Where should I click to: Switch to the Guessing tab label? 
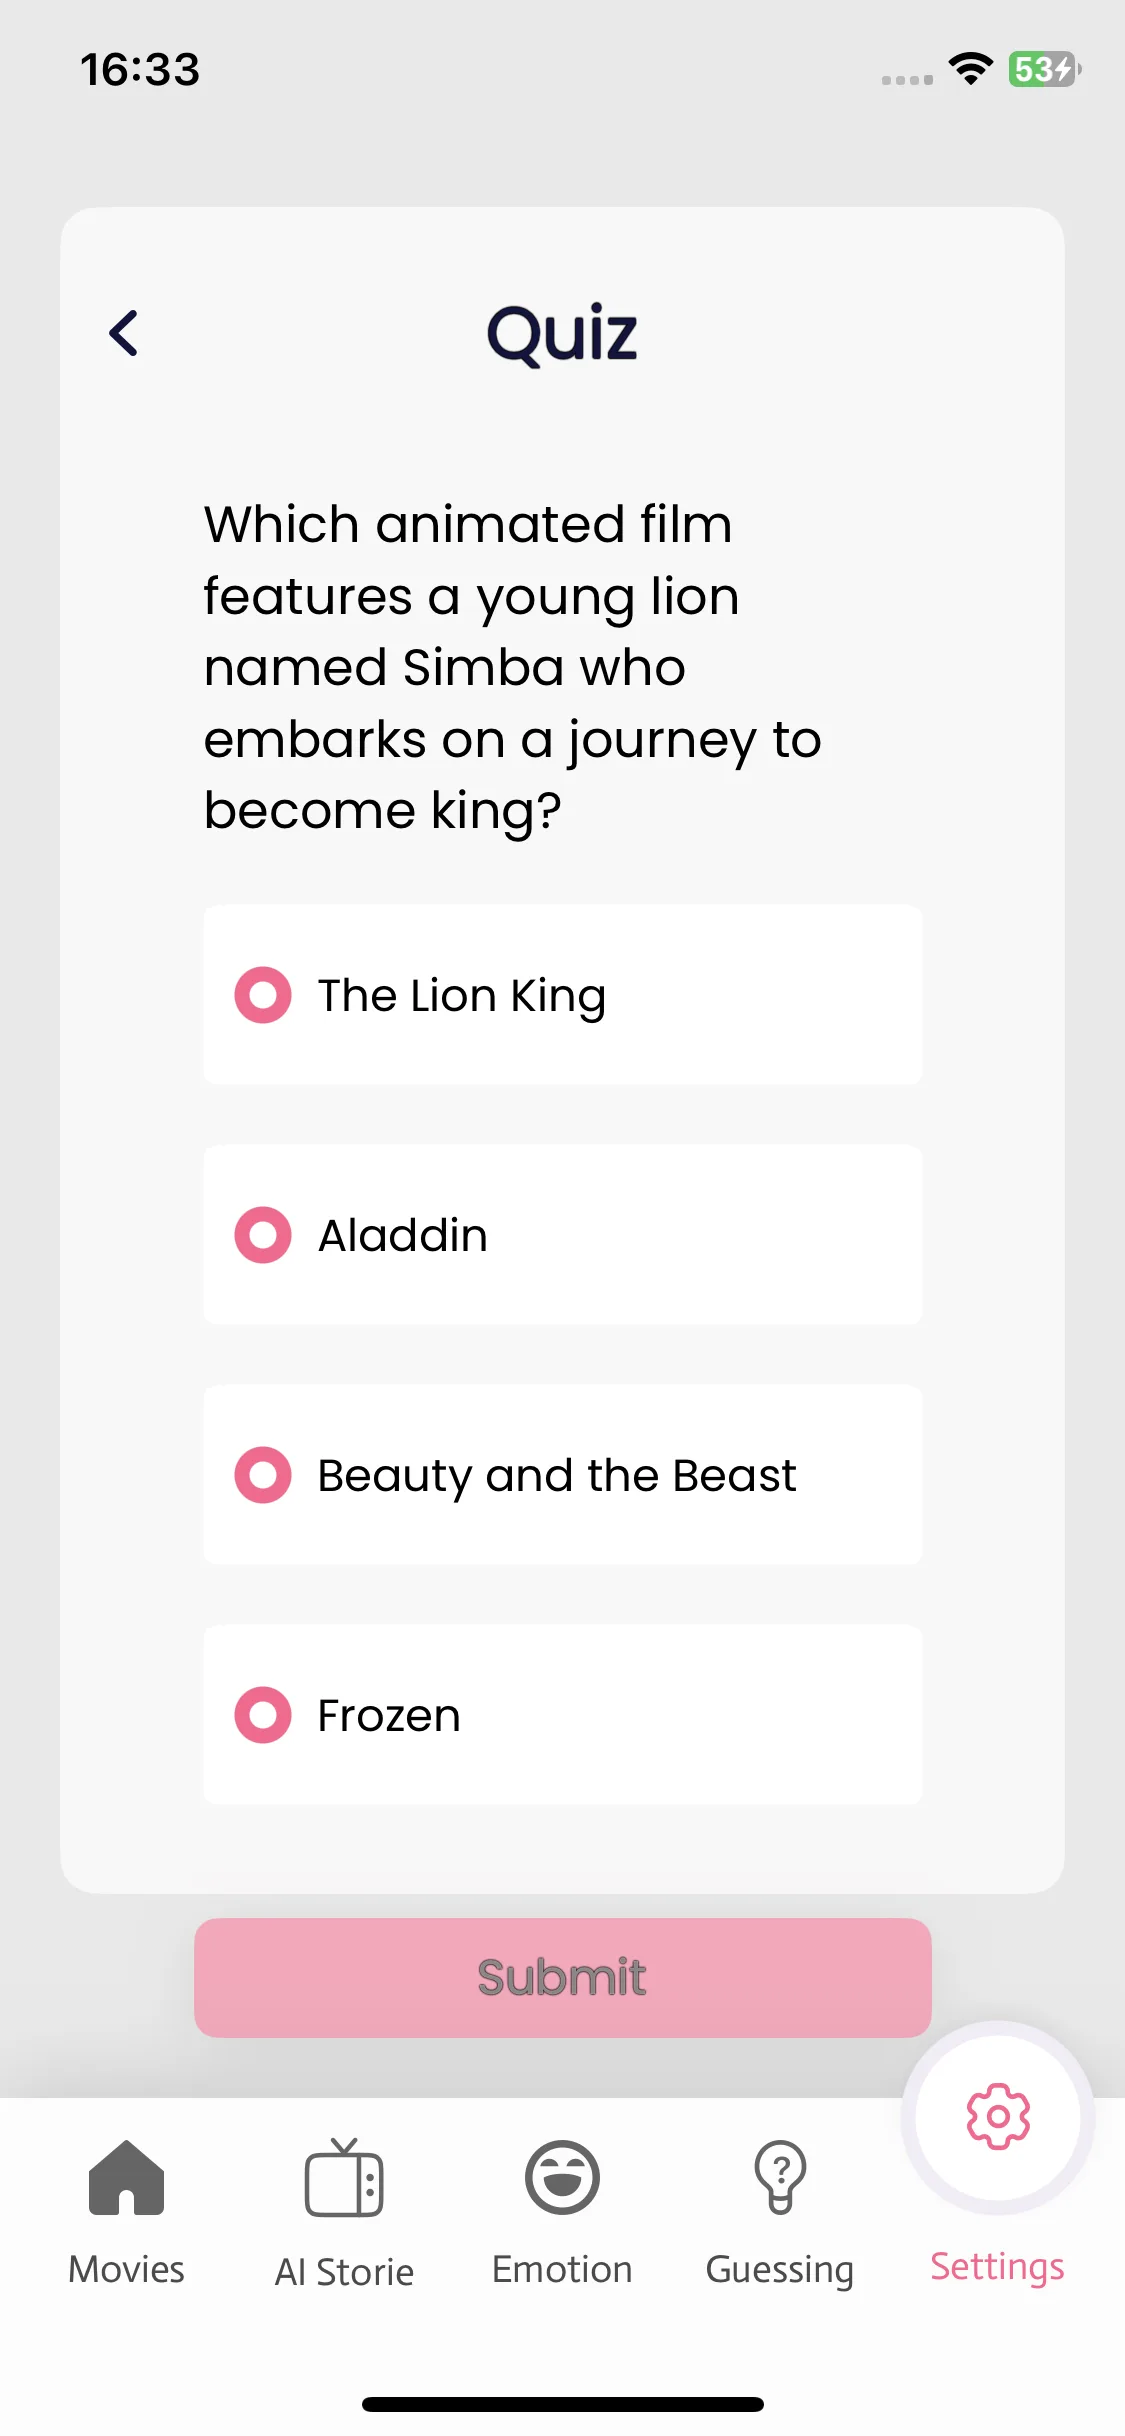pyautogui.click(x=780, y=2270)
